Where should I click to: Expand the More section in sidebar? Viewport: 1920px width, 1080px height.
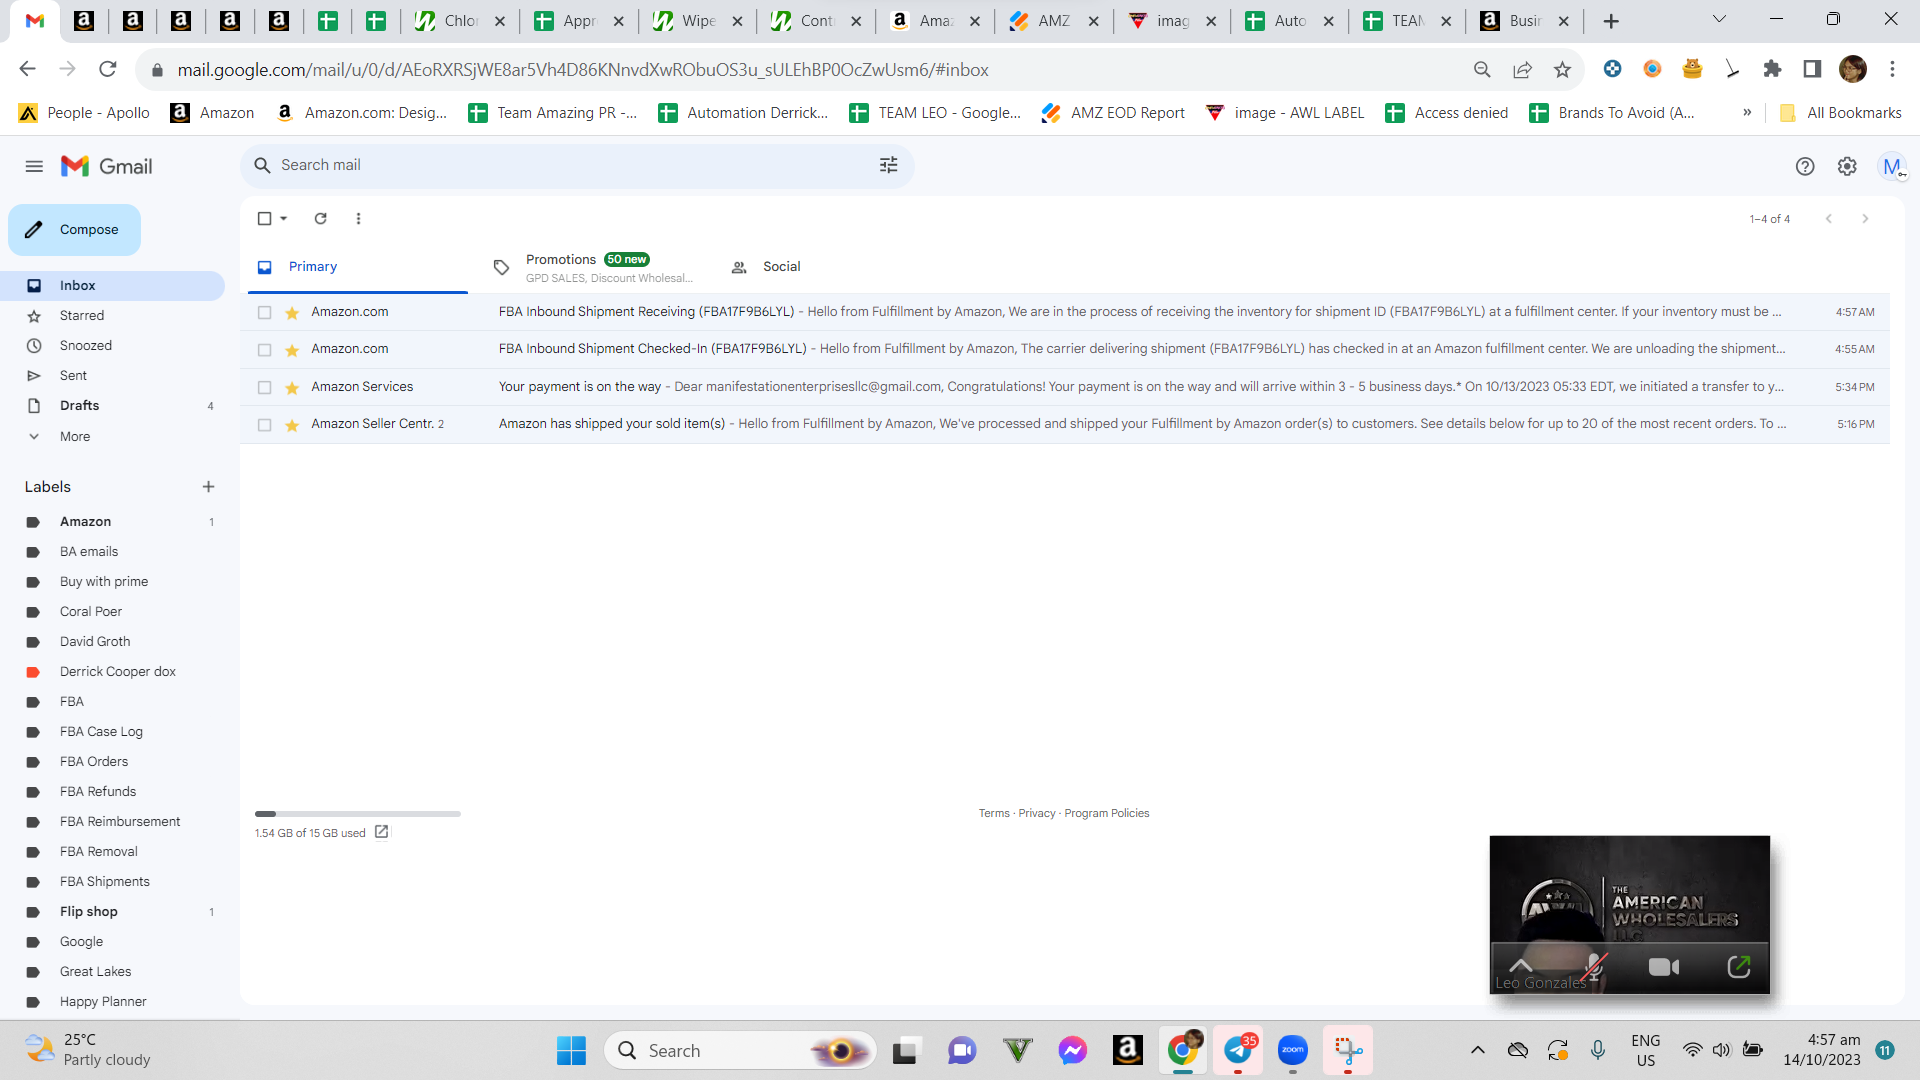(x=75, y=437)
